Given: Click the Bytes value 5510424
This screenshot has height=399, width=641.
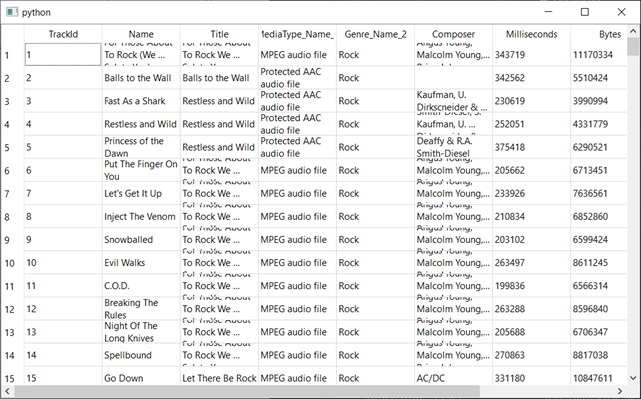Looking at the screenshot, I should (599, 78).
